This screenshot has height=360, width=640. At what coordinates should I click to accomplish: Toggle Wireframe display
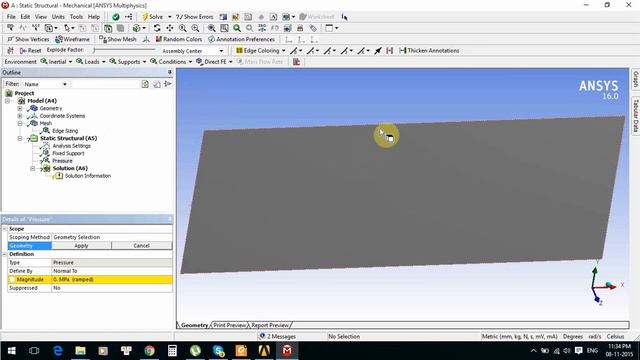(x=72, y=39)
